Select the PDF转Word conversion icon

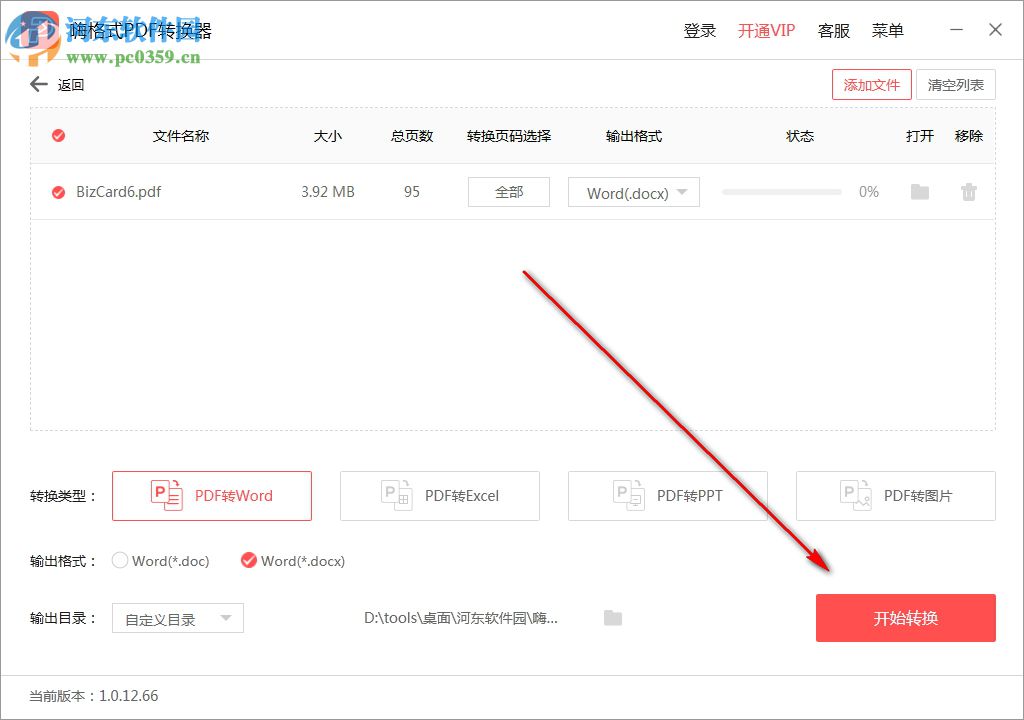[x=166, y=495]
